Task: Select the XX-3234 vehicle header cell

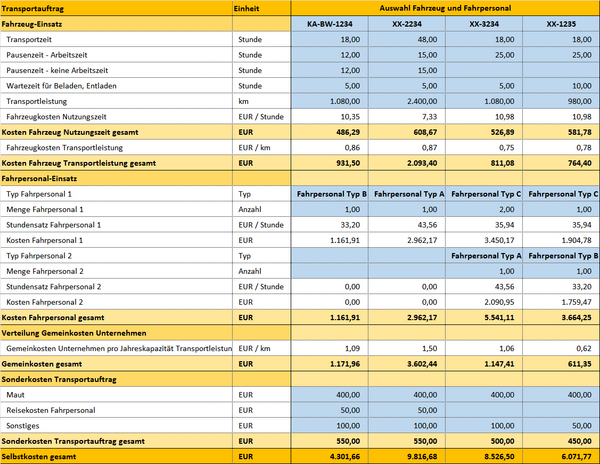Action: point(484,24)
